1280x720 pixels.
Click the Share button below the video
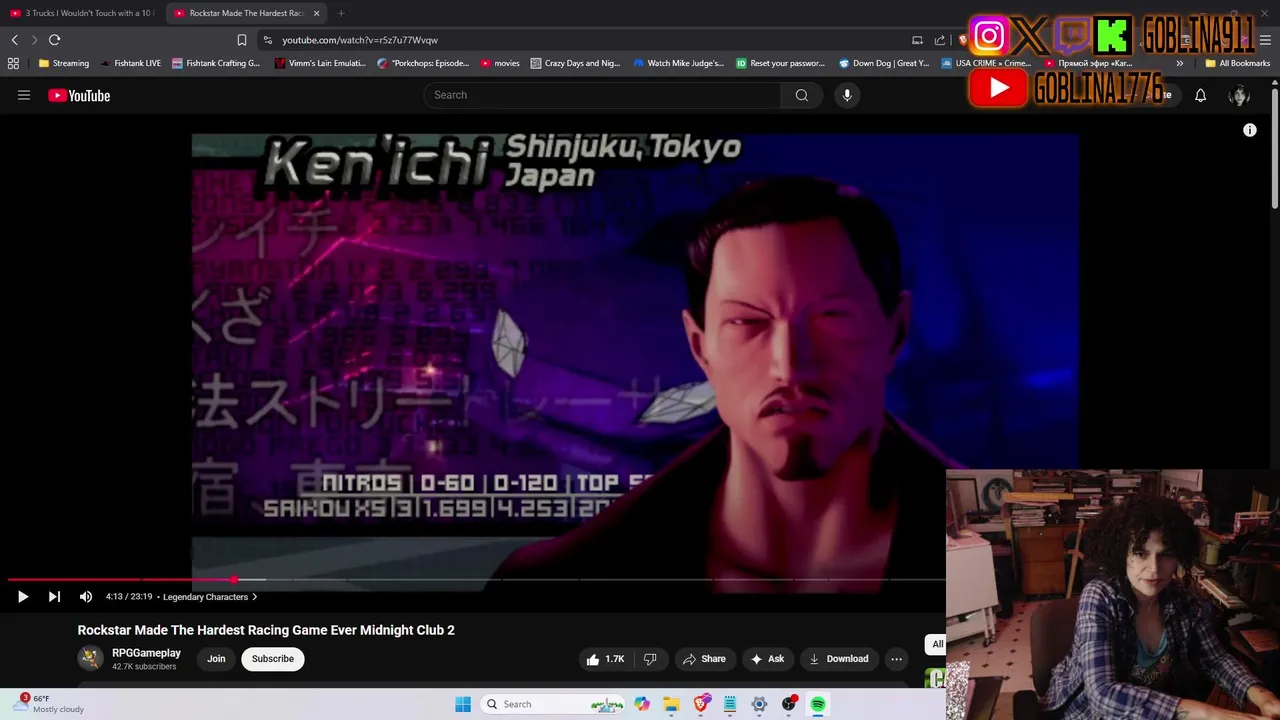704,659
